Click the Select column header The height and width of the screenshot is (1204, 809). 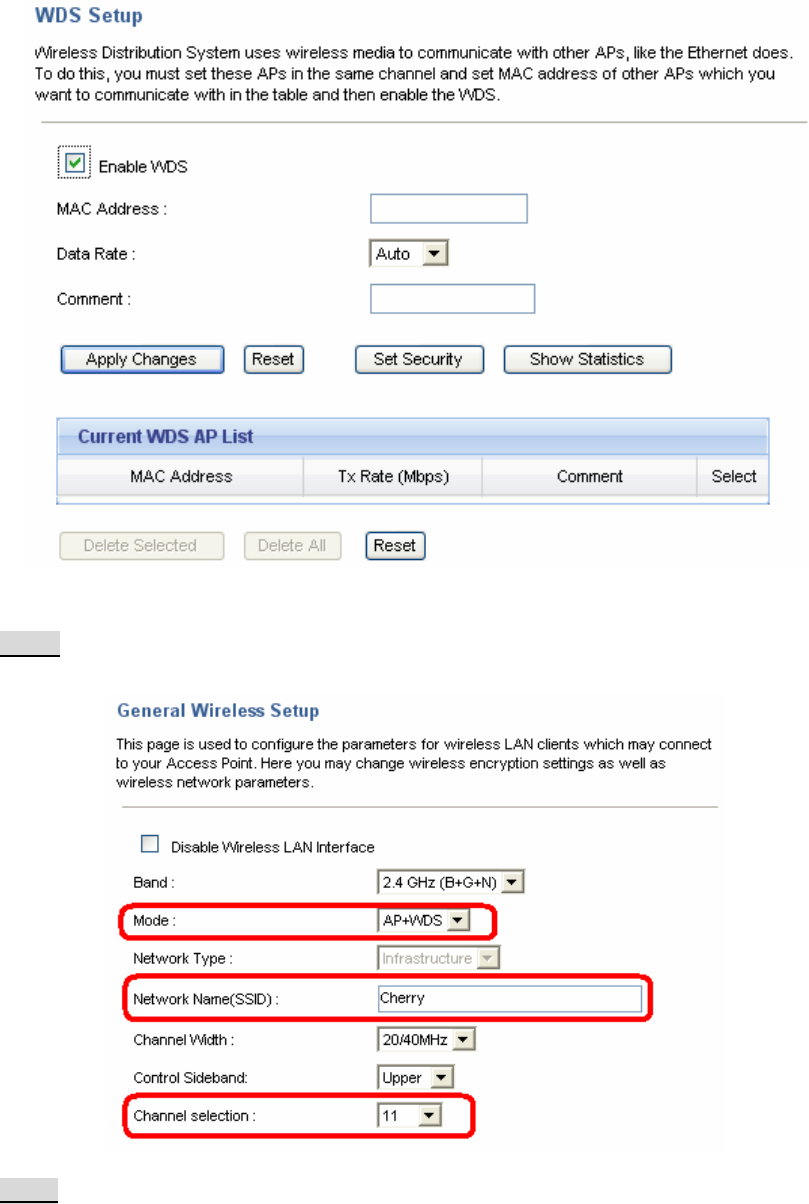point(734,477)
